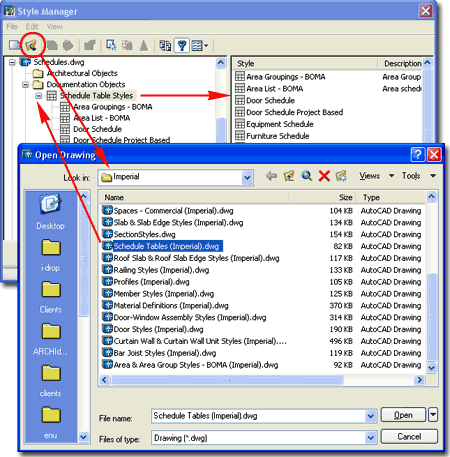Open the Files of type dropdown
450x457 pixels.
(370, 438)
